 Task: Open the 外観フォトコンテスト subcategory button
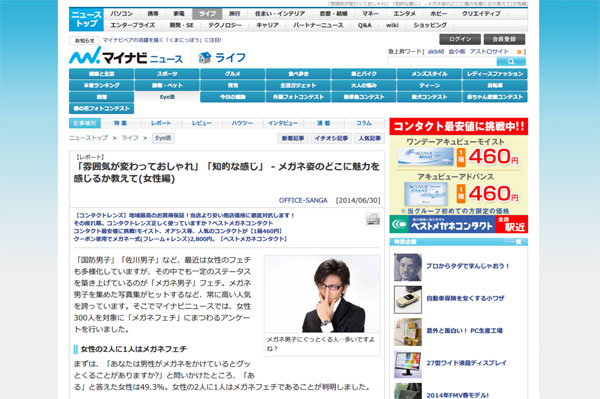pos(298,97)
